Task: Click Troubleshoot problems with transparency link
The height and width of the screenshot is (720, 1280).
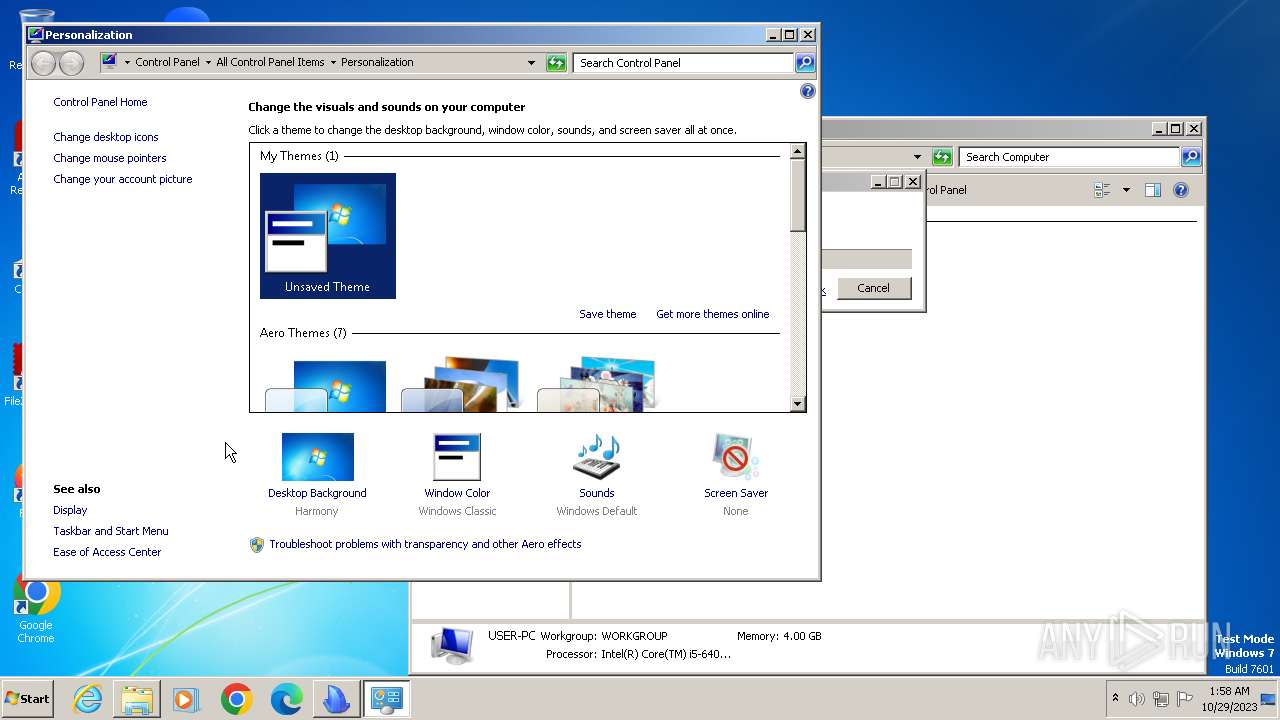Action: coord(425,544)
